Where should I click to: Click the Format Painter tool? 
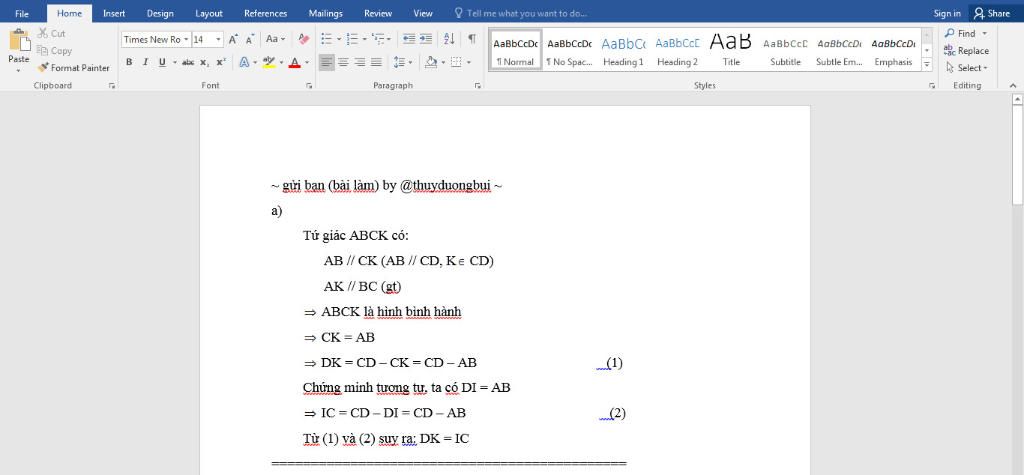pos(74,68)
